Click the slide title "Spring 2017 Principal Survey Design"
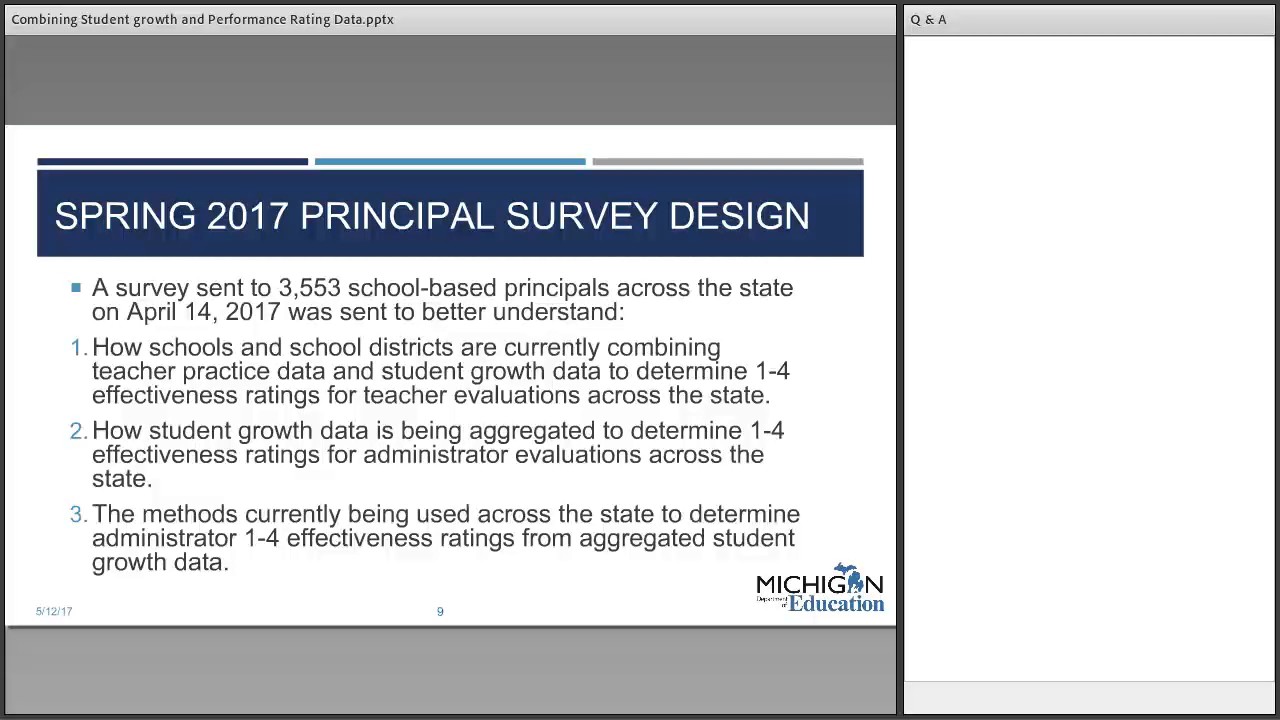The image size is (1280, 720). 432,216
